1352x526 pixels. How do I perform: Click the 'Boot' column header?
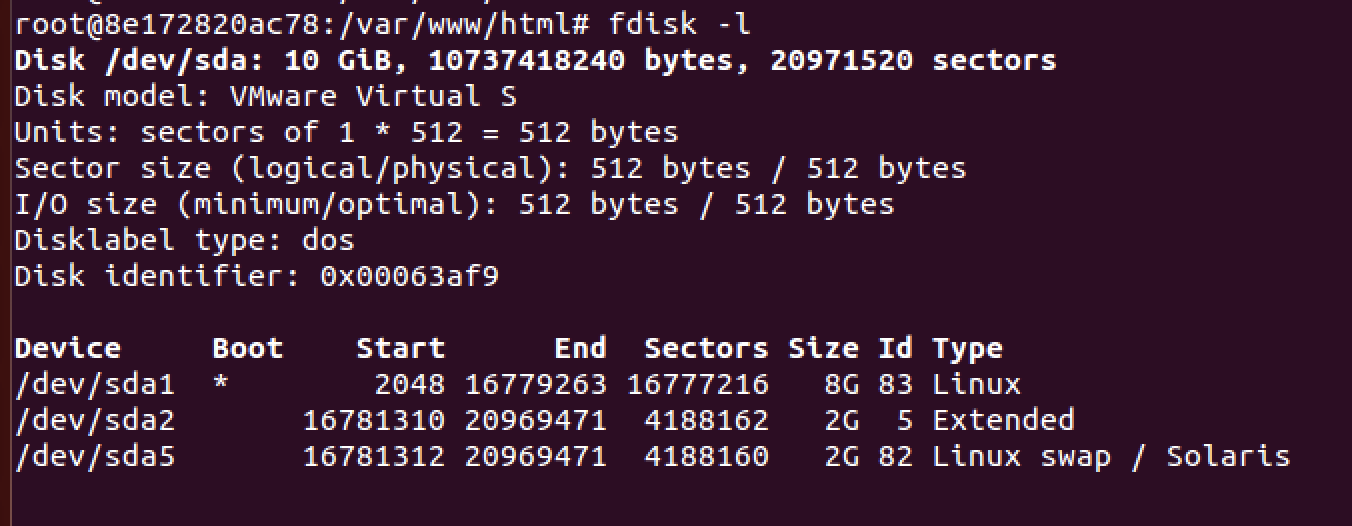pyautogui.click(x=248, y=349)
